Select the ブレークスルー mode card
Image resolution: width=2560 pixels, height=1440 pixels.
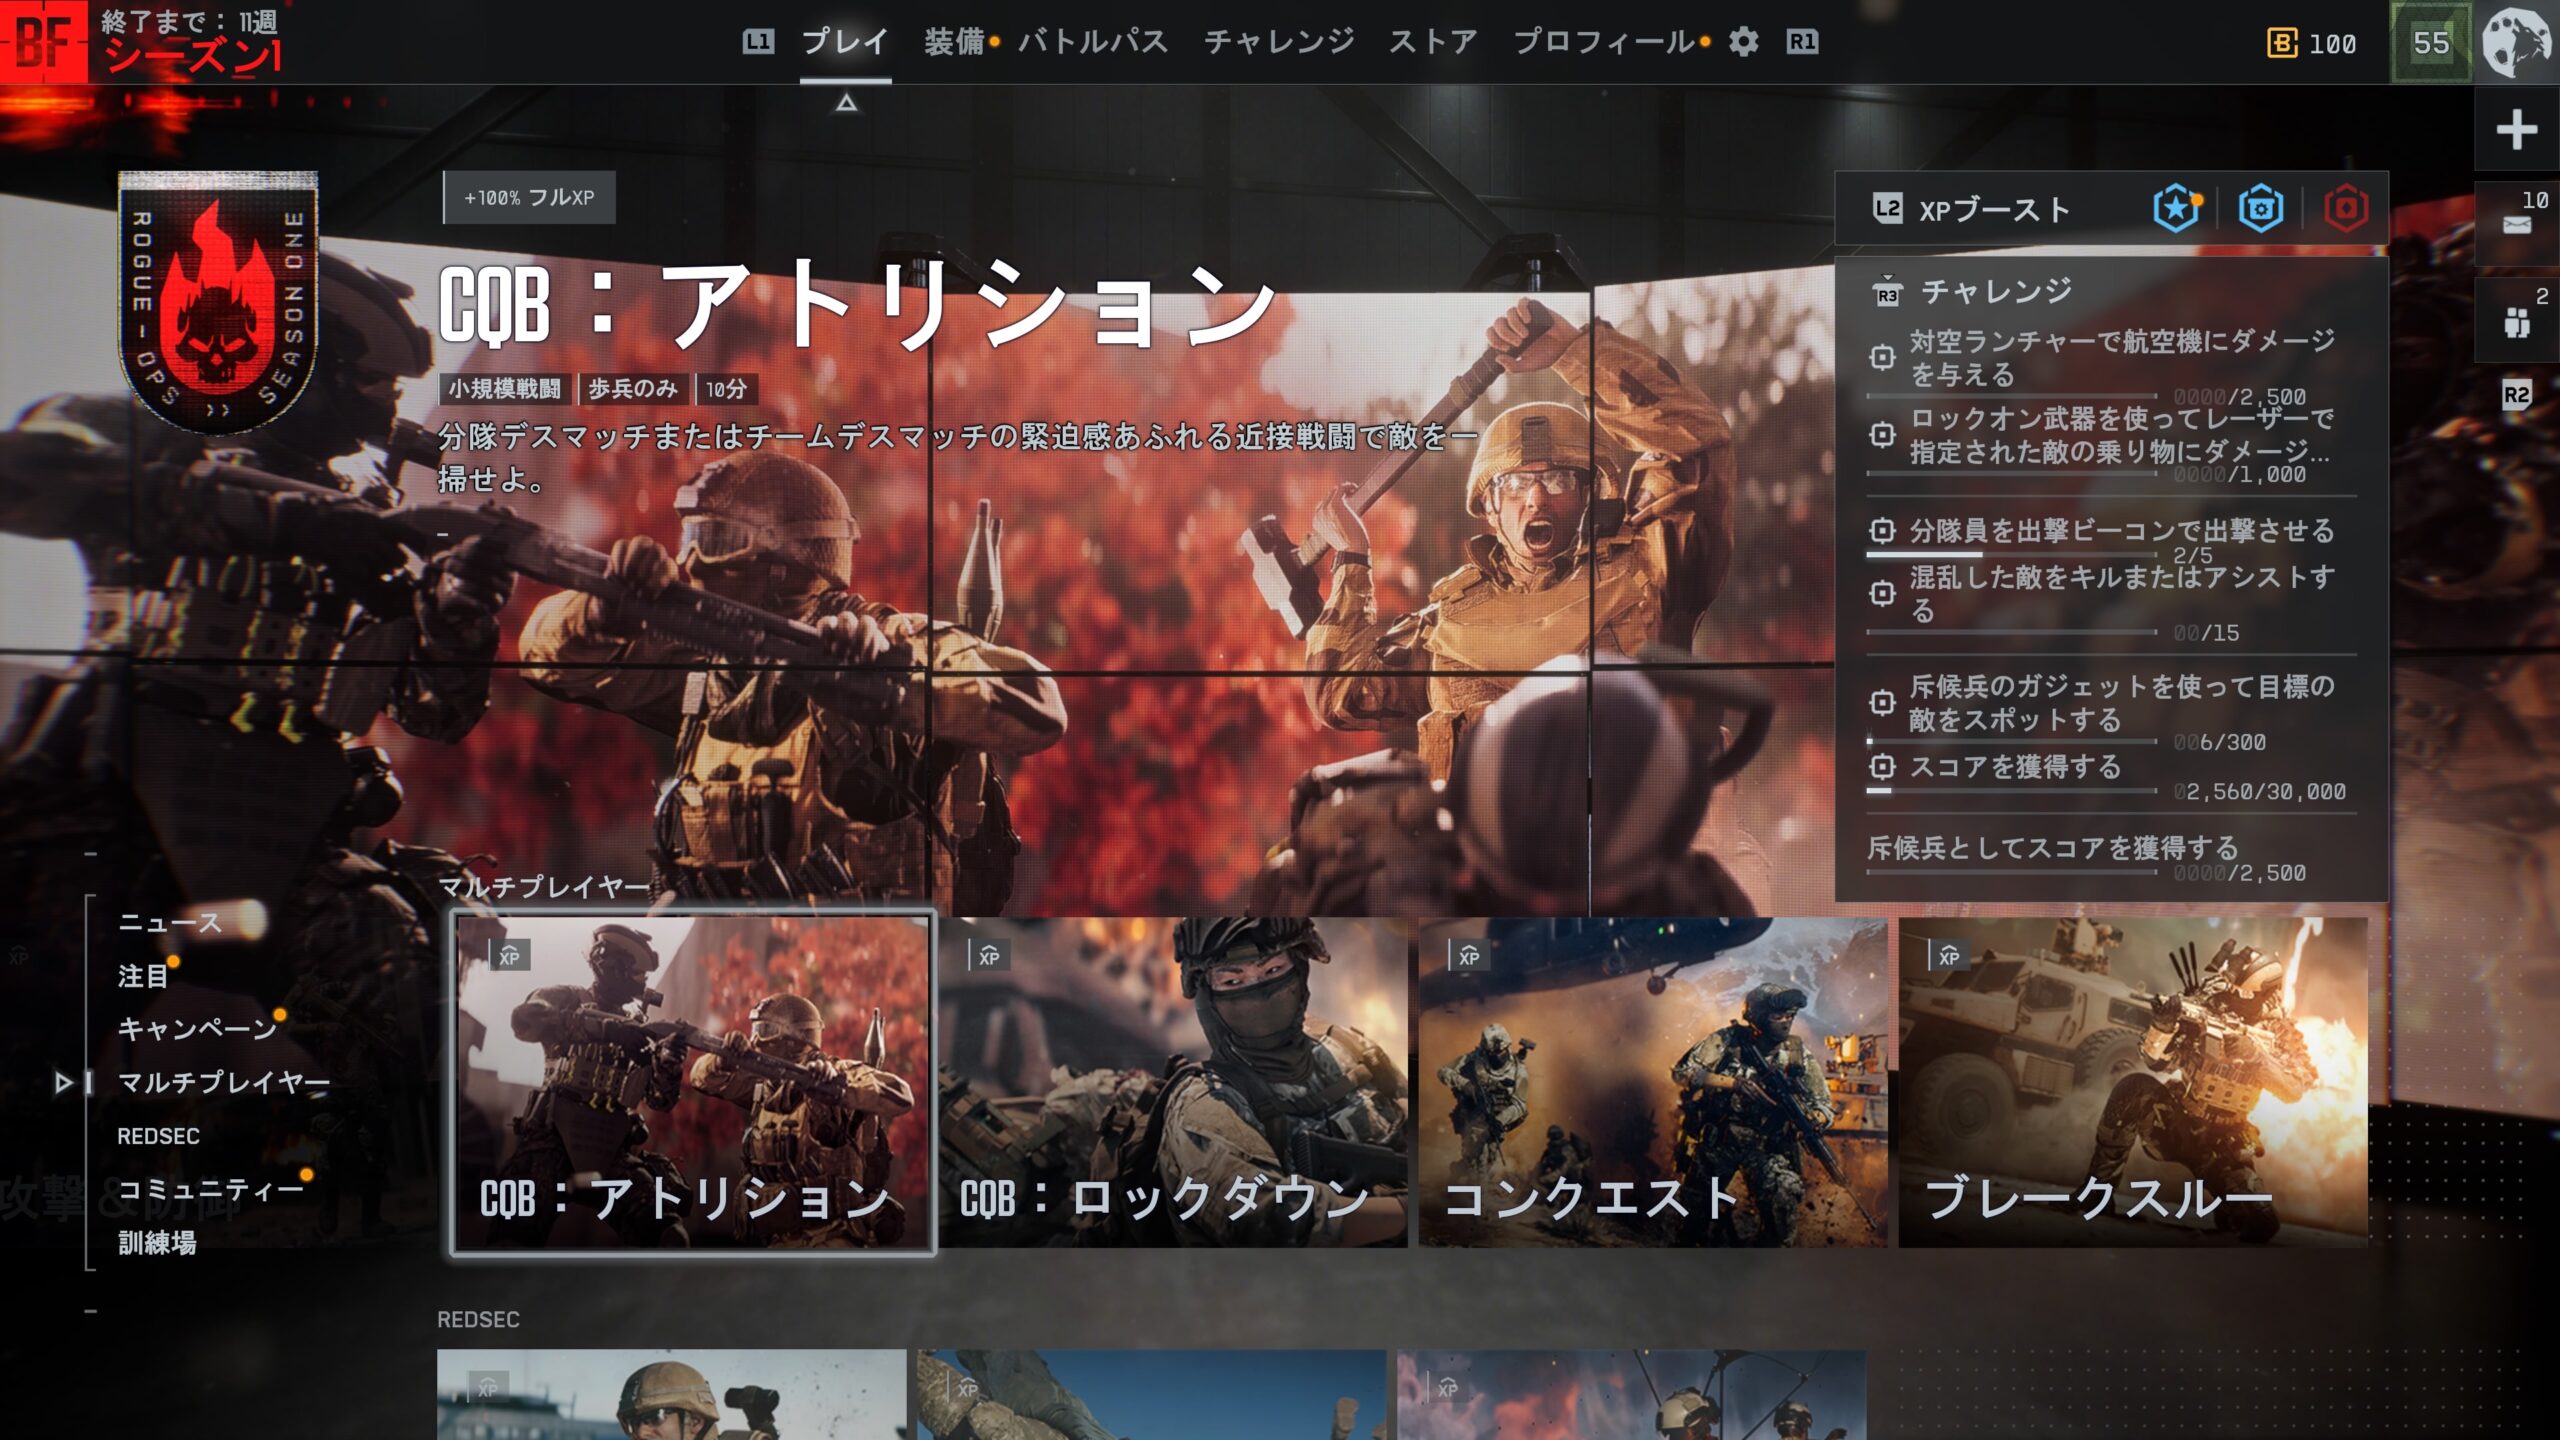[x=2132, y=1082]
